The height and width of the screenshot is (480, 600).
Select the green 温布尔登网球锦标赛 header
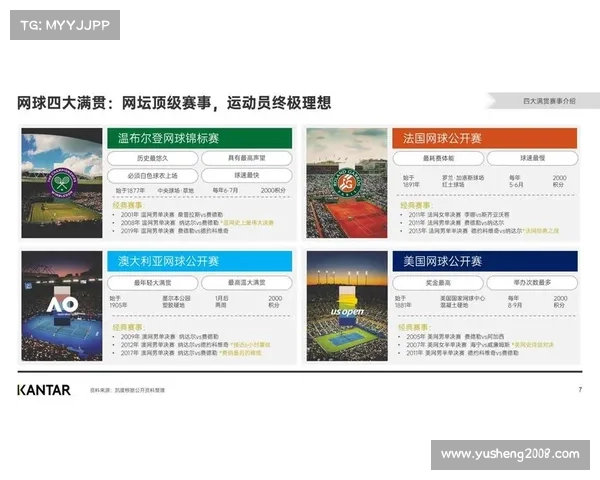pyautogui.click(x=199, y=138)
